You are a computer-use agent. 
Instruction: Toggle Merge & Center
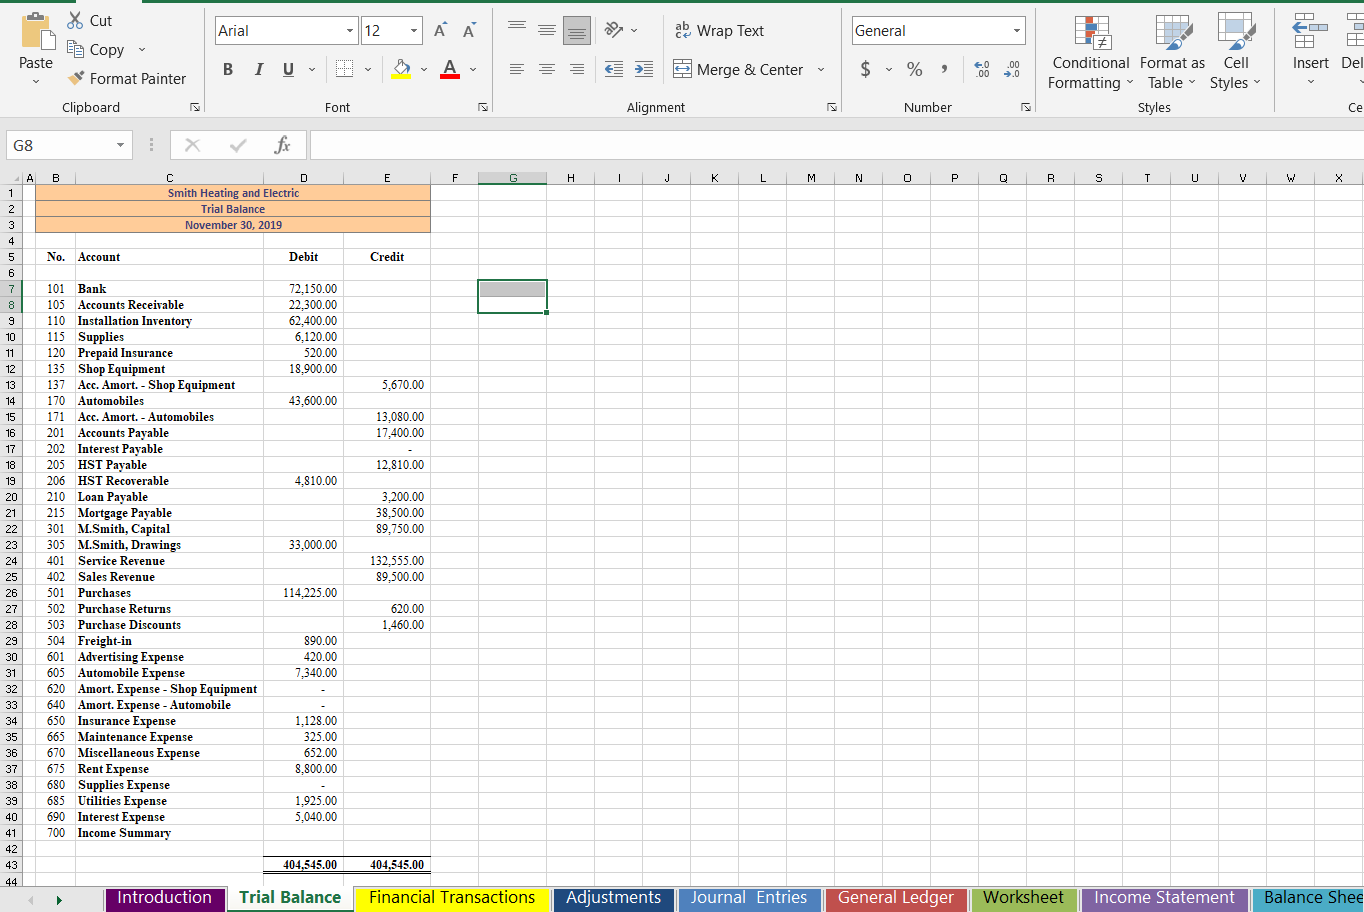coord(738,69)
